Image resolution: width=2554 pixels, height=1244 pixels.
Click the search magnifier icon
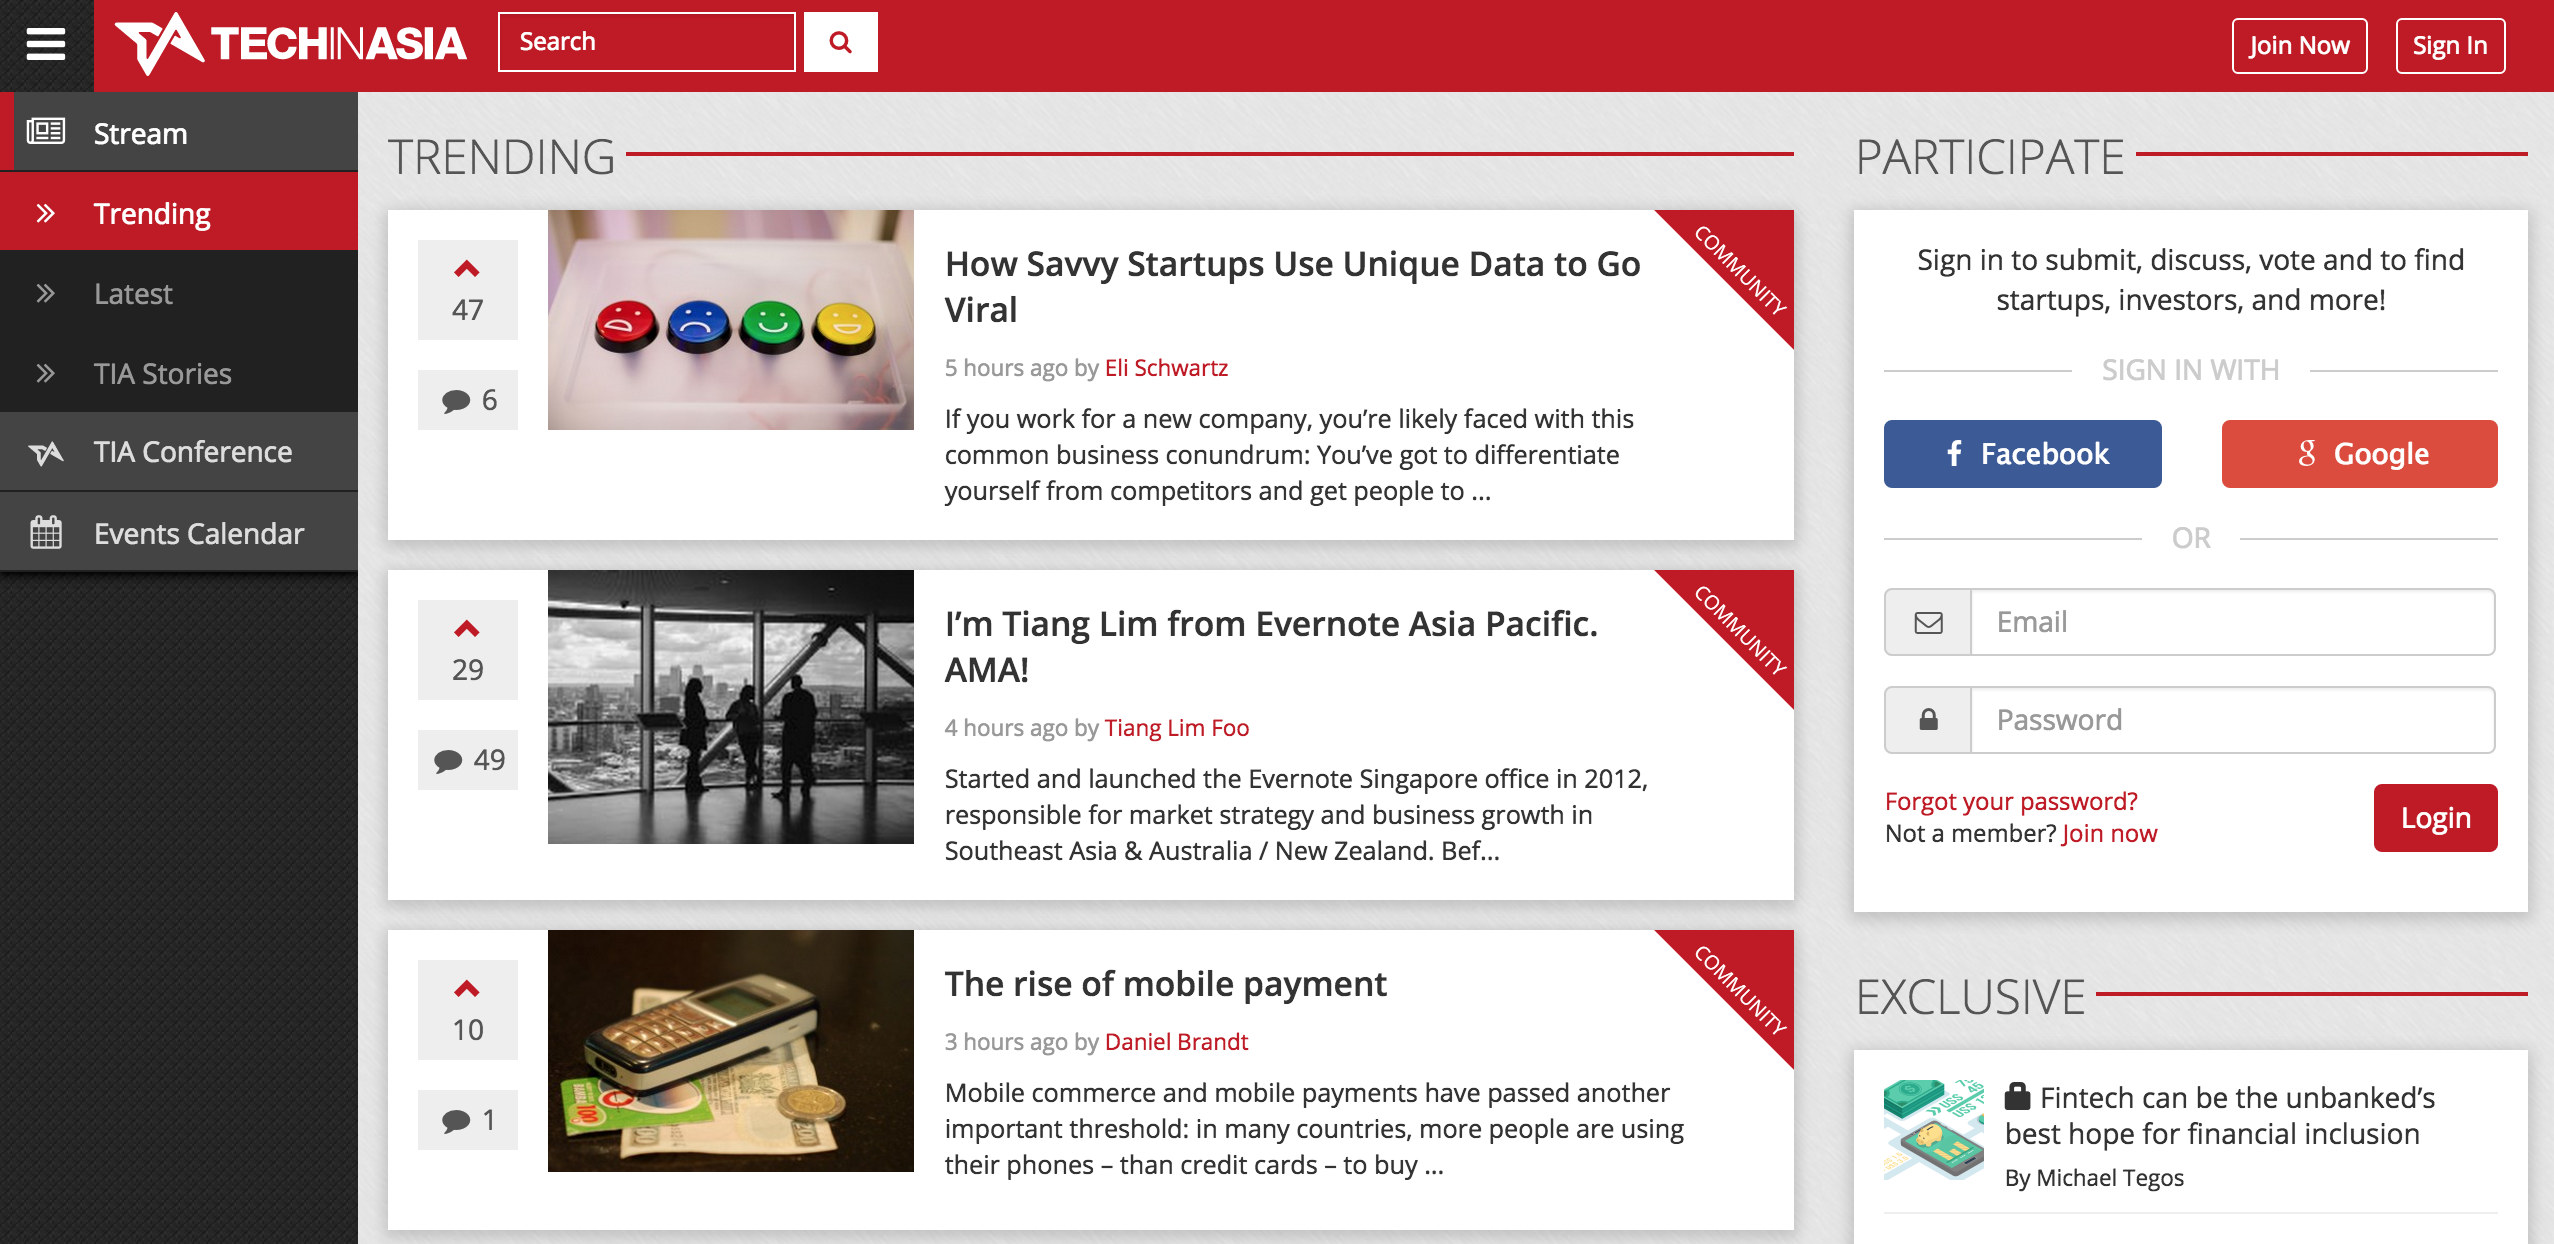click(x=839, y=42)
